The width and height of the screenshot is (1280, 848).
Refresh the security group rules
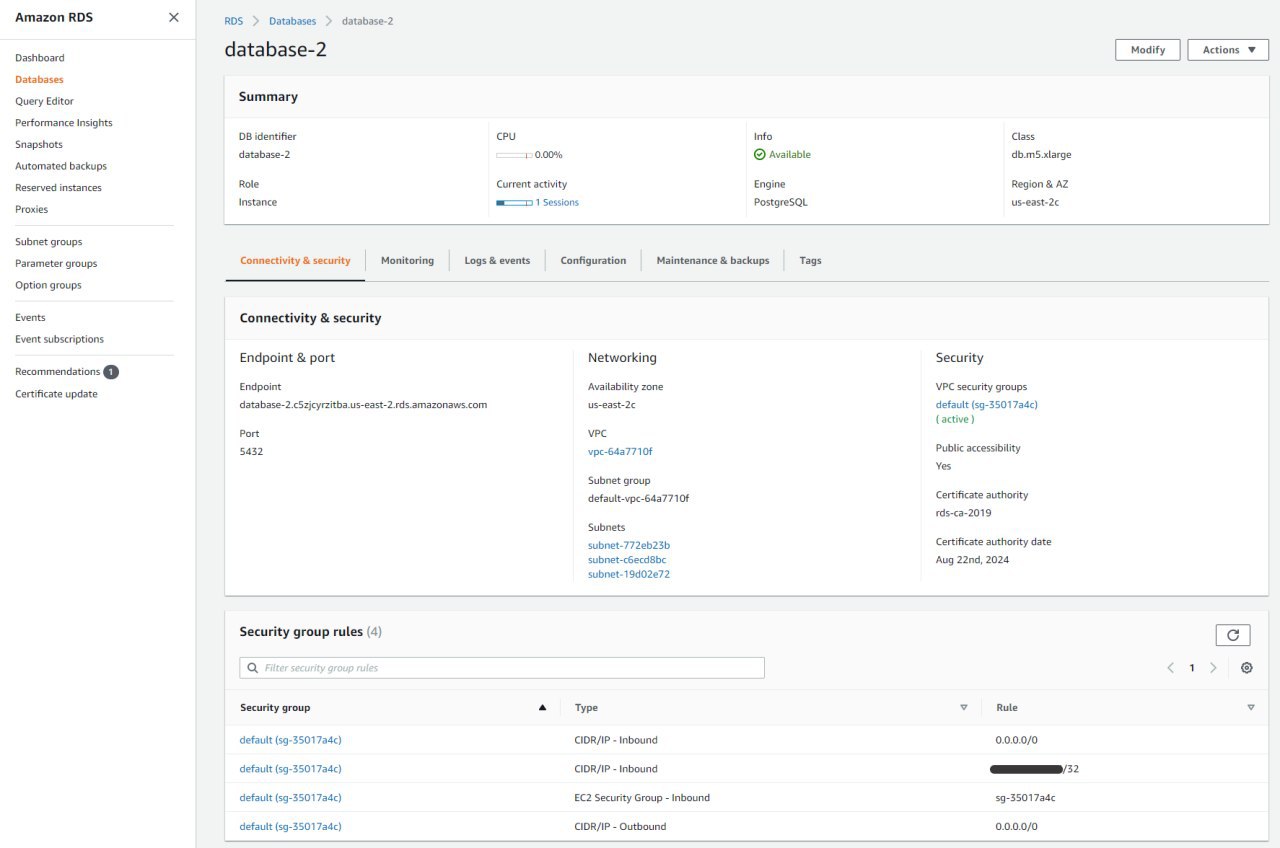[x=1233, y=635]
